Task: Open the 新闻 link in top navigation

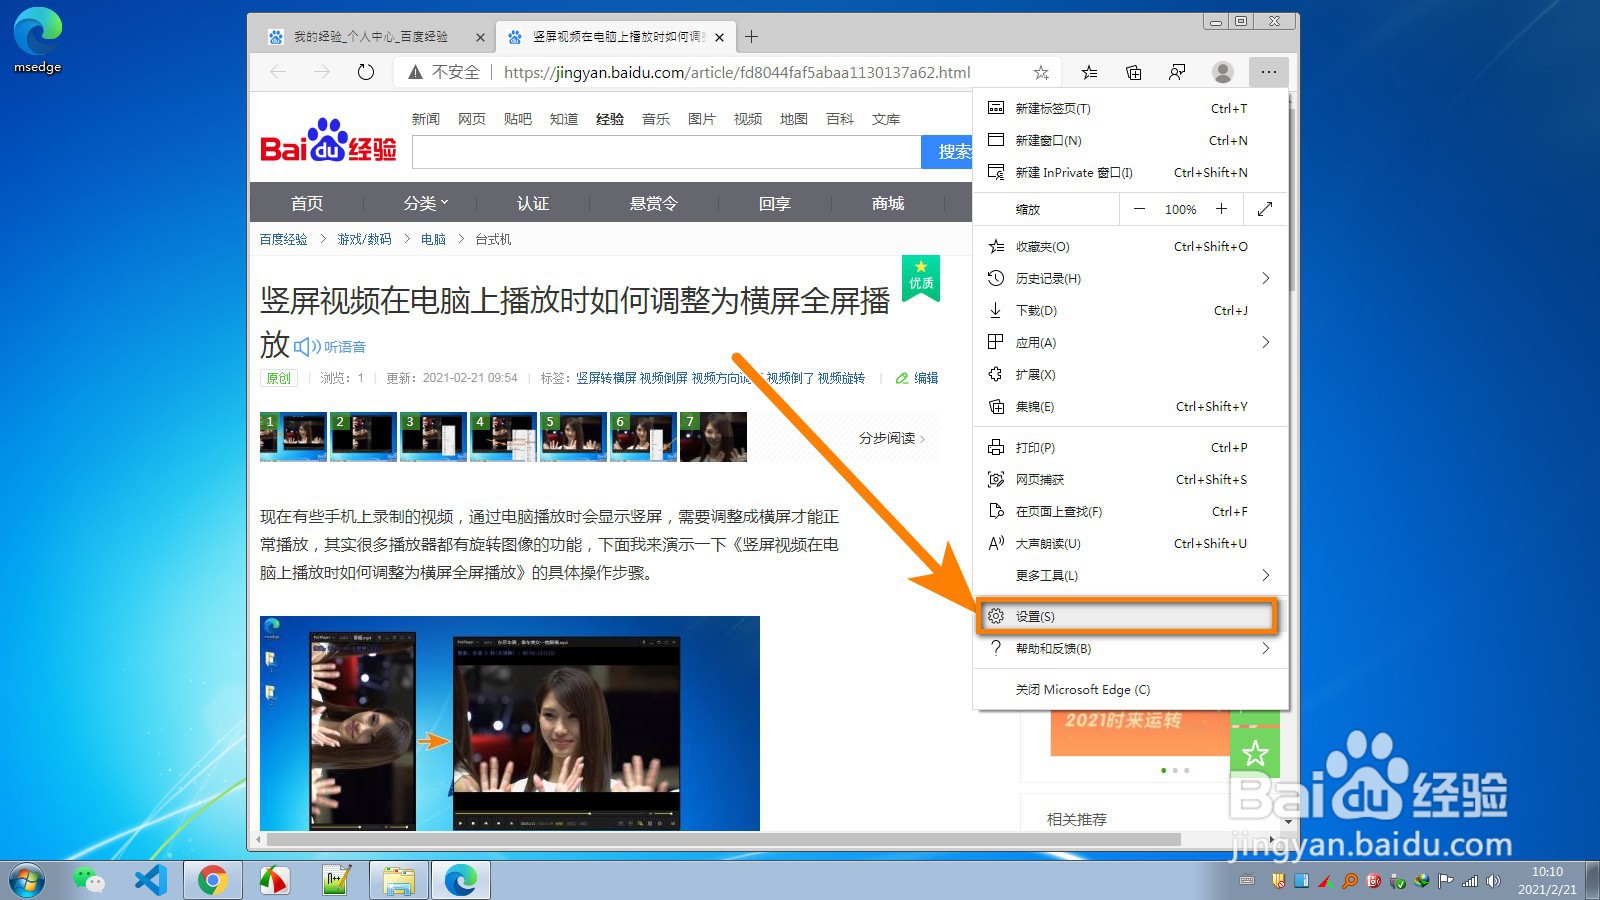Action: [x=426, y=119]
